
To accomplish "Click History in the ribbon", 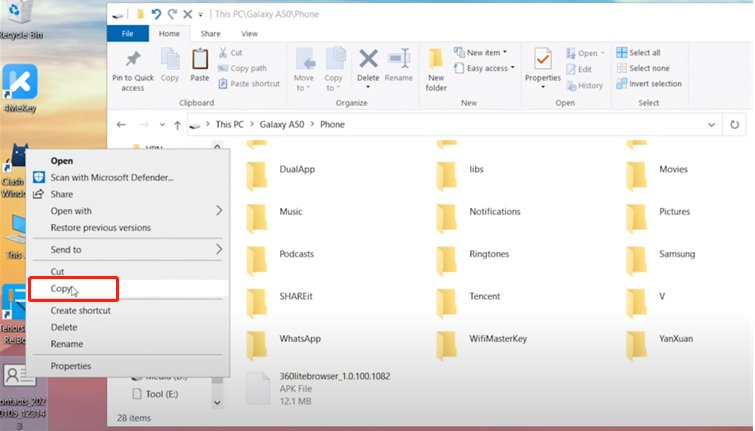I will point(585,86).
